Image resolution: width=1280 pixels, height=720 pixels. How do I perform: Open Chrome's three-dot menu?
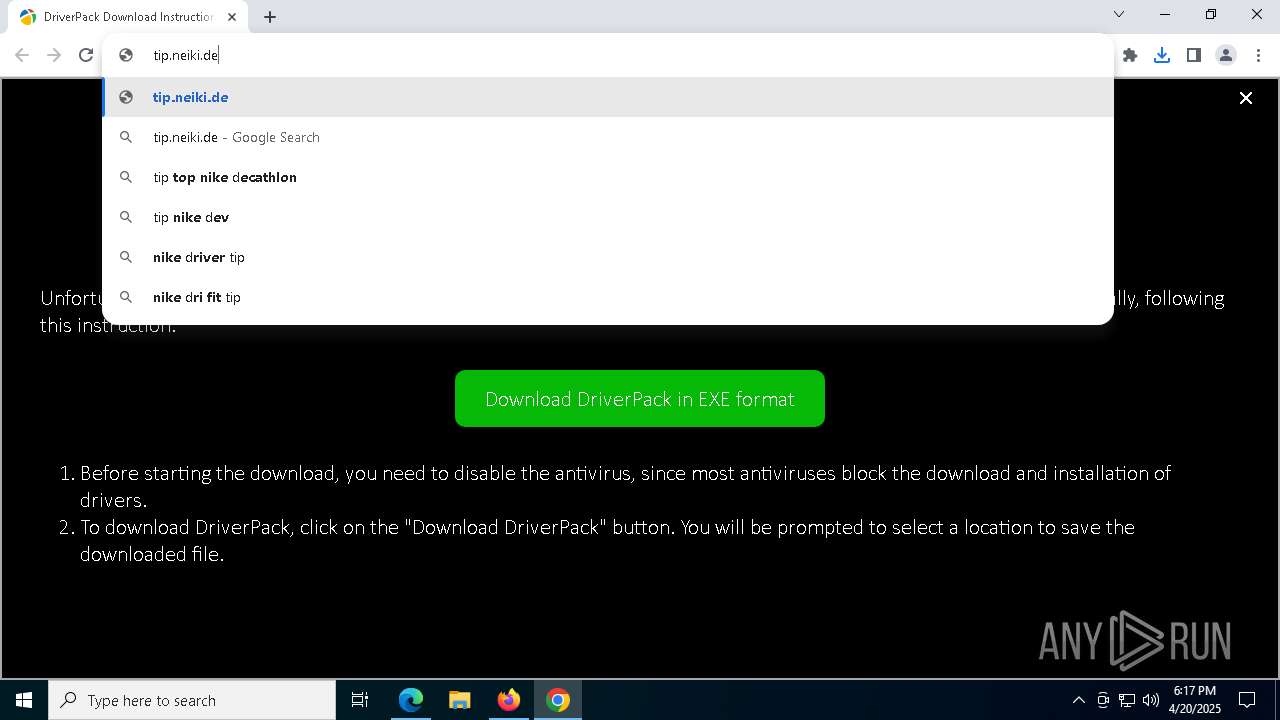(1258, 55)
